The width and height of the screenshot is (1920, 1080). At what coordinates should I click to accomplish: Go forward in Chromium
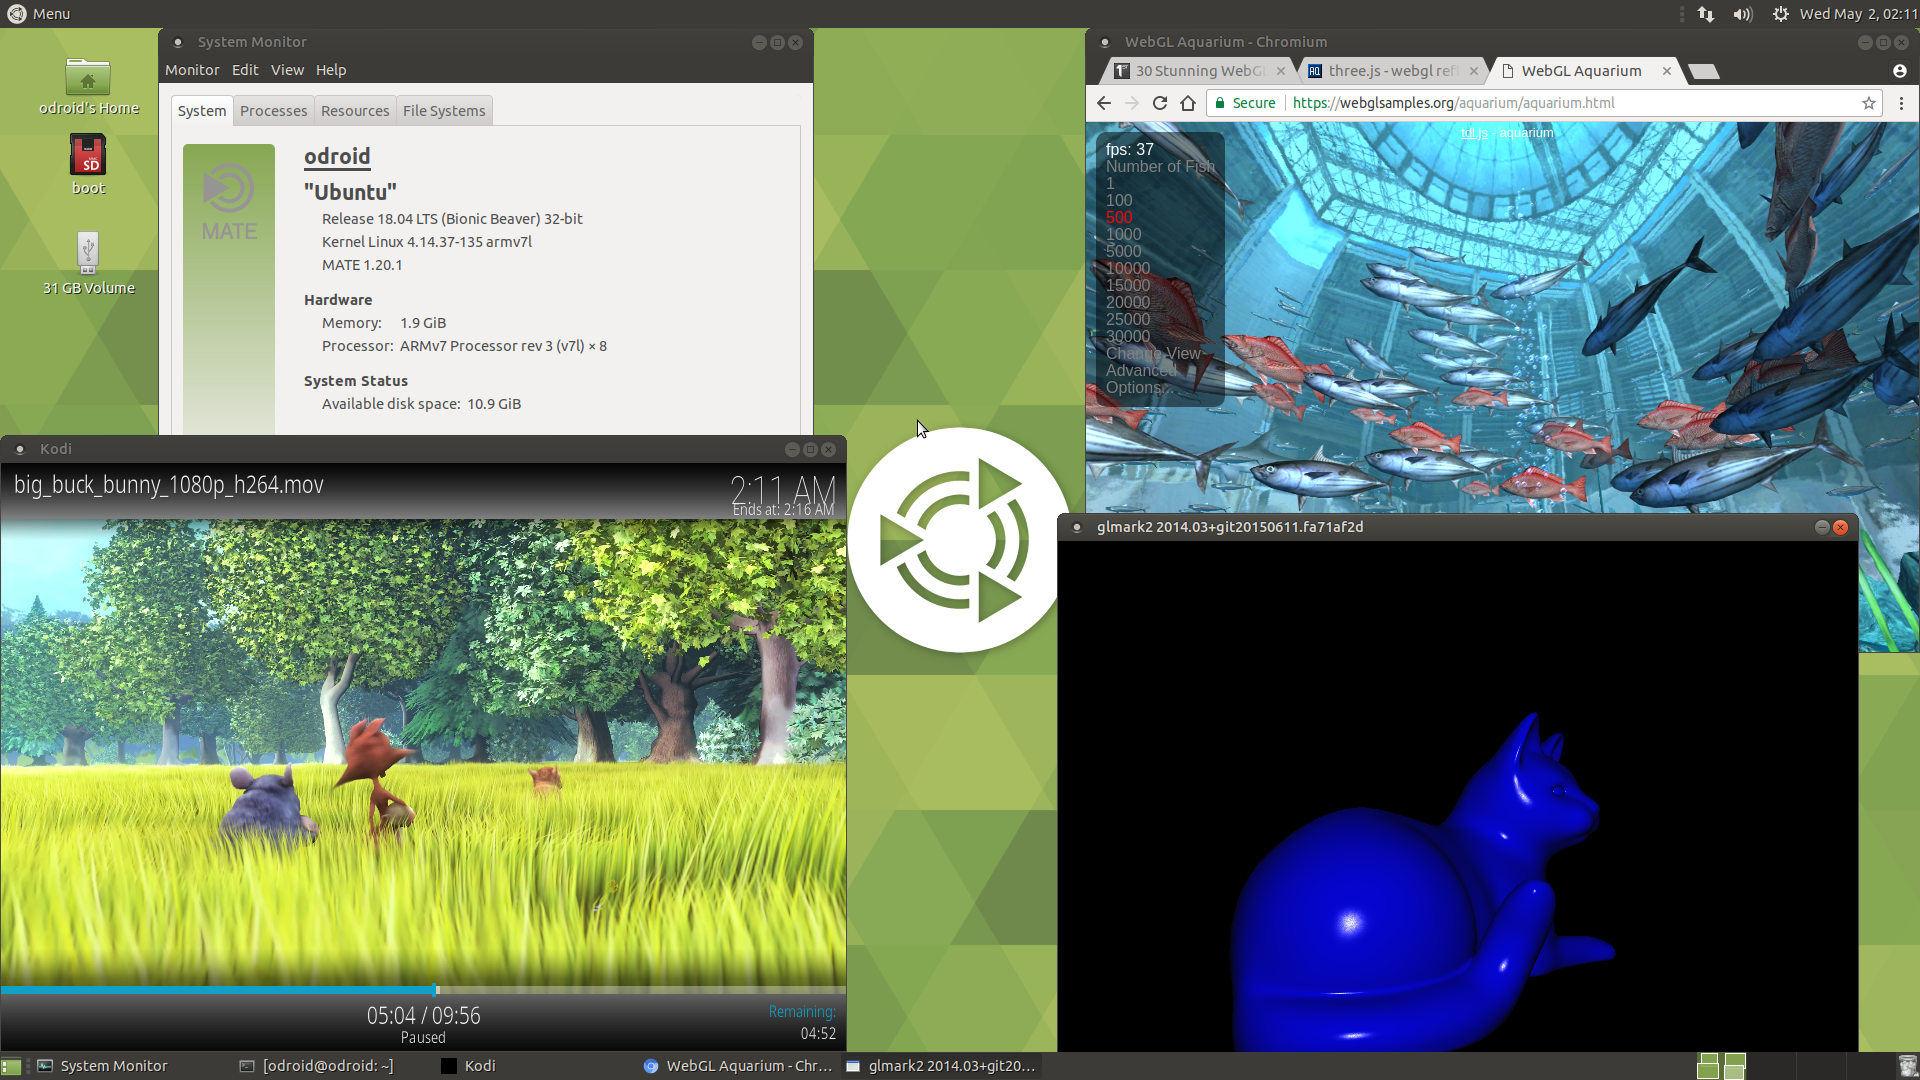1132,103
